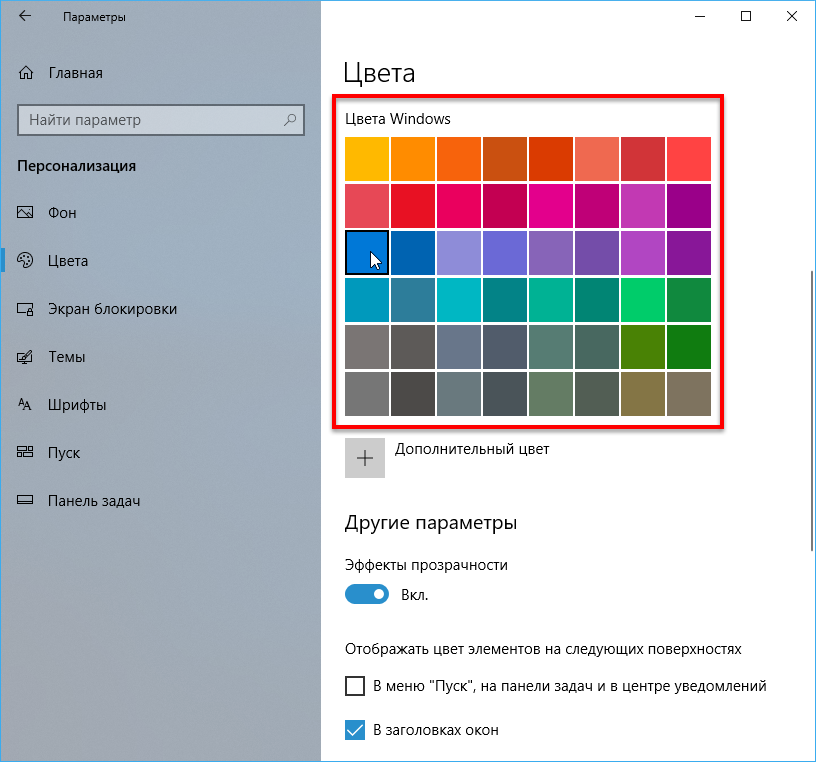816x762 pixels.
Task: Open the Пуск start menu settings
Action: click(62, 453)
